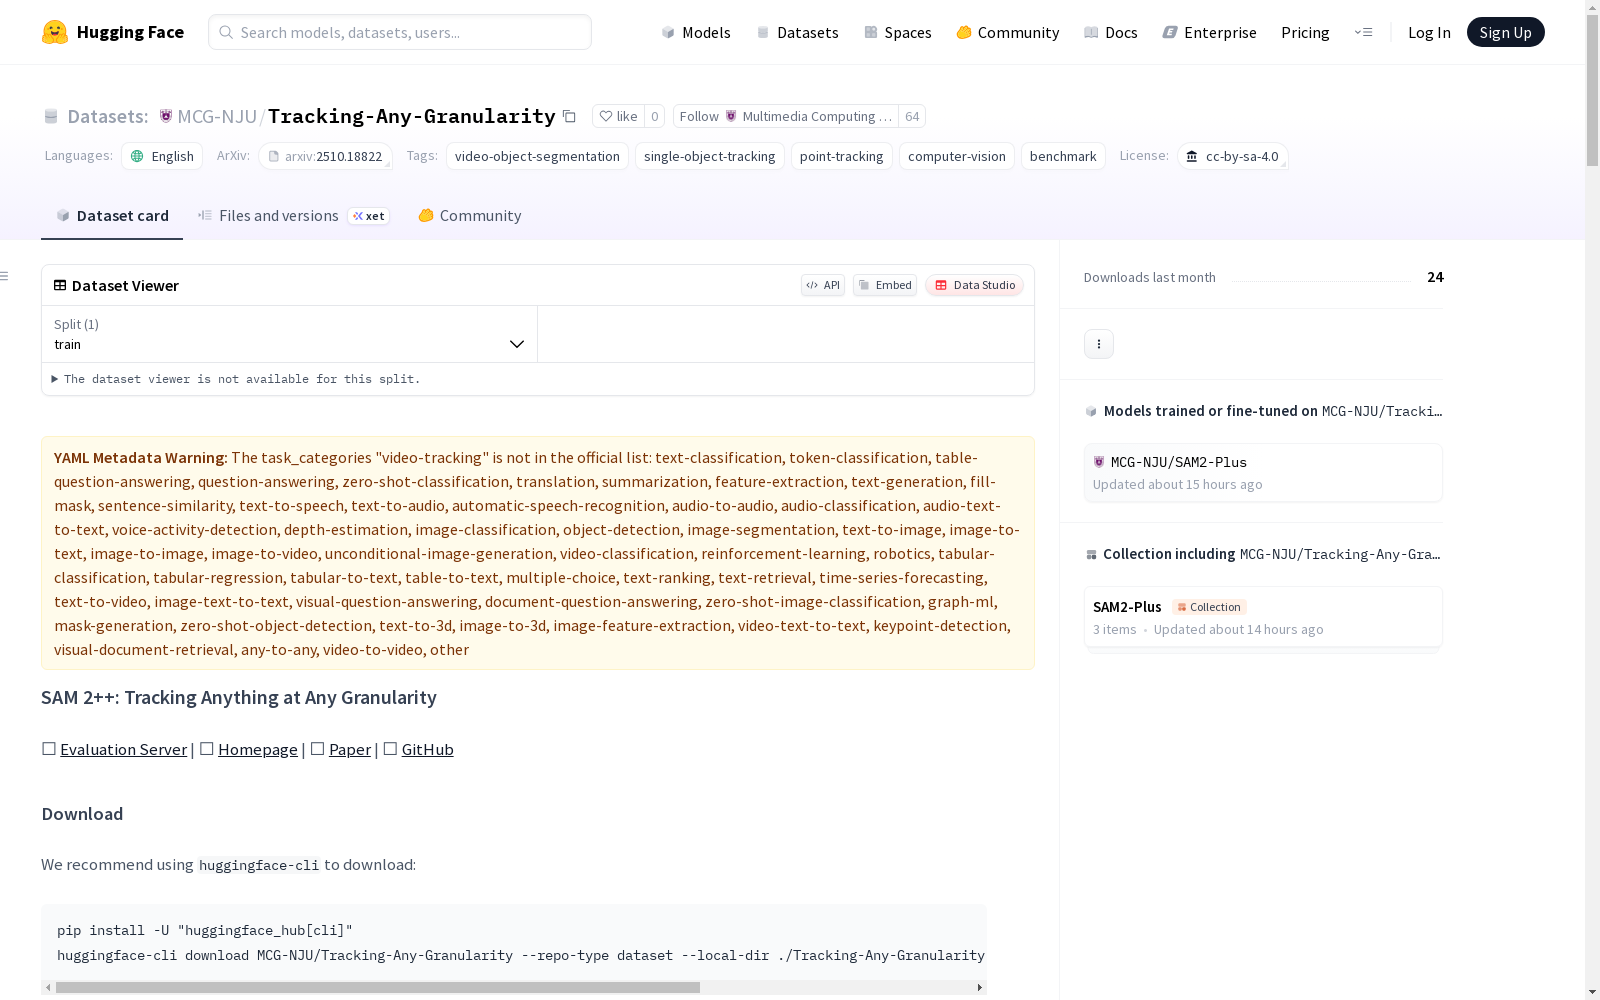
Task: Click the pip install command line
Action: click(205, 930)
